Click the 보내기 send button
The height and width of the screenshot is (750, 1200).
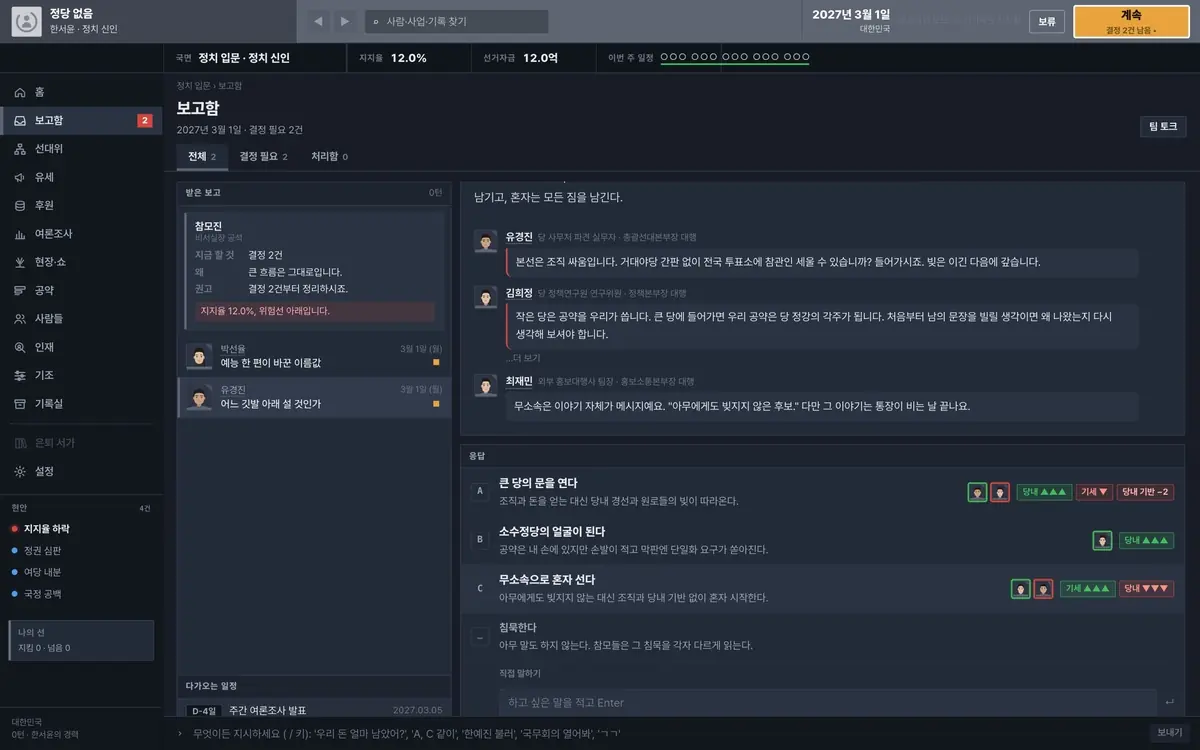[x=1168, y=733]
